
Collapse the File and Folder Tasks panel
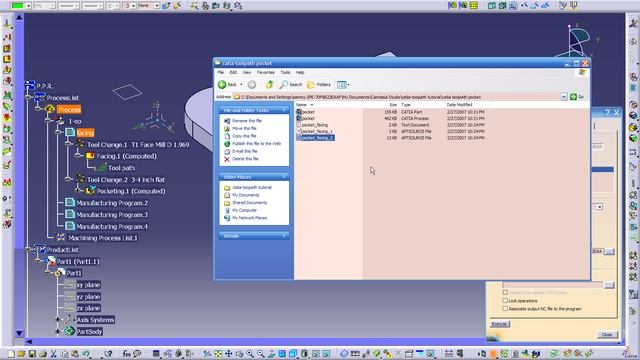click(x=284, y=110)
